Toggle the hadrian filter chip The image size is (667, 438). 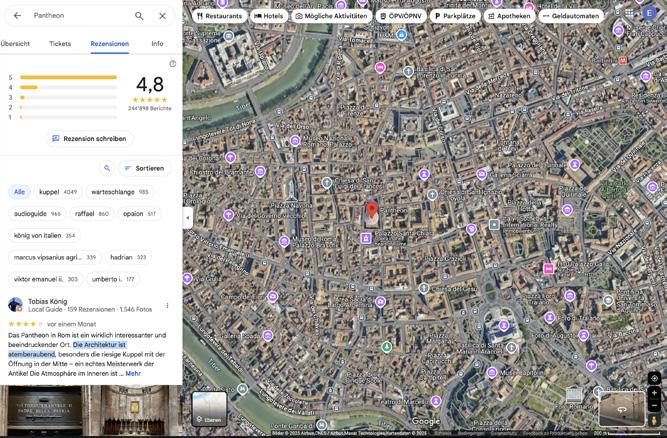[128, 257]
